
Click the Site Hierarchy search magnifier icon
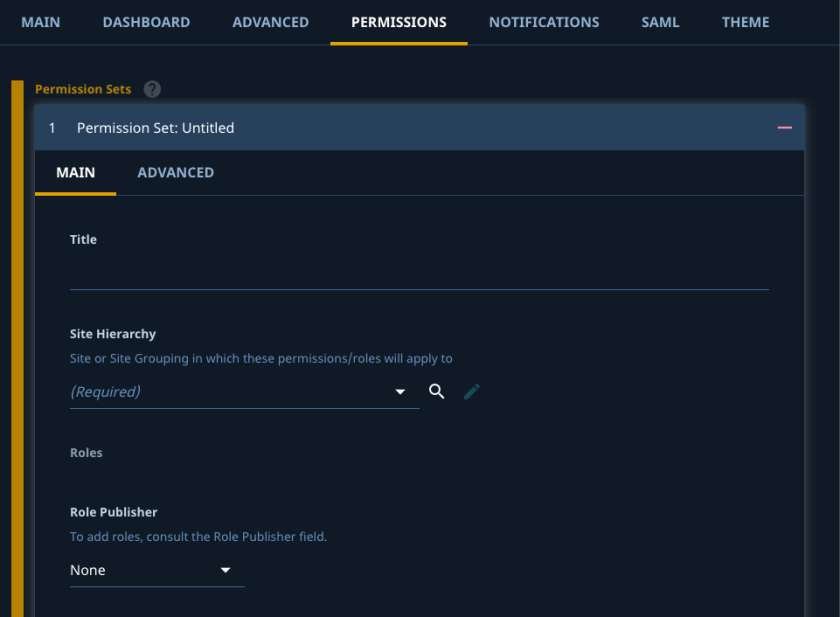436,392
